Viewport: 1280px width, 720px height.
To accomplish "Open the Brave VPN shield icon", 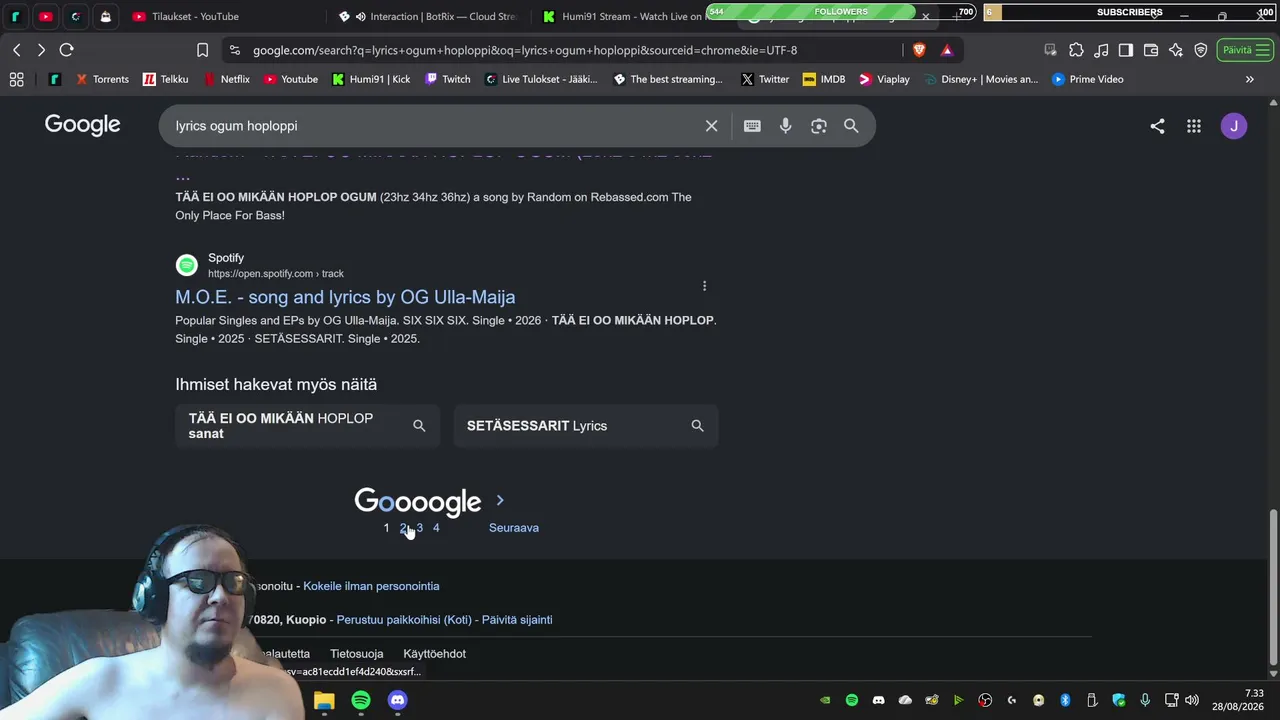I will tap(1201, 50).
